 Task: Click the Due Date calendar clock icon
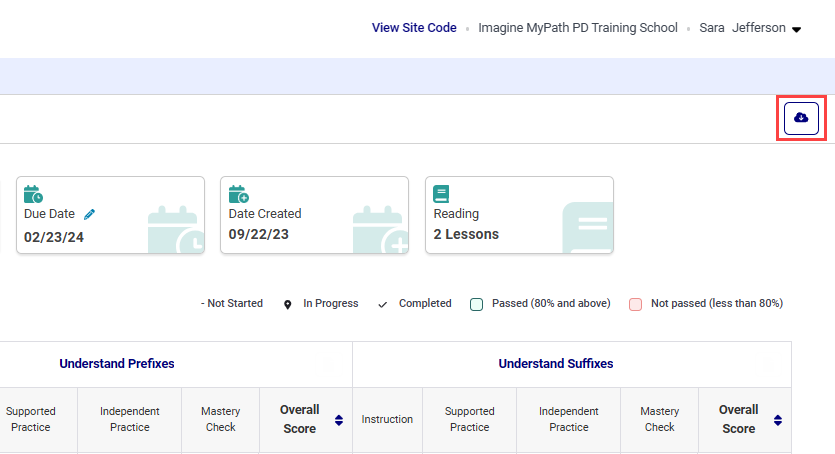pyautogui.click(x=33, y=194)
